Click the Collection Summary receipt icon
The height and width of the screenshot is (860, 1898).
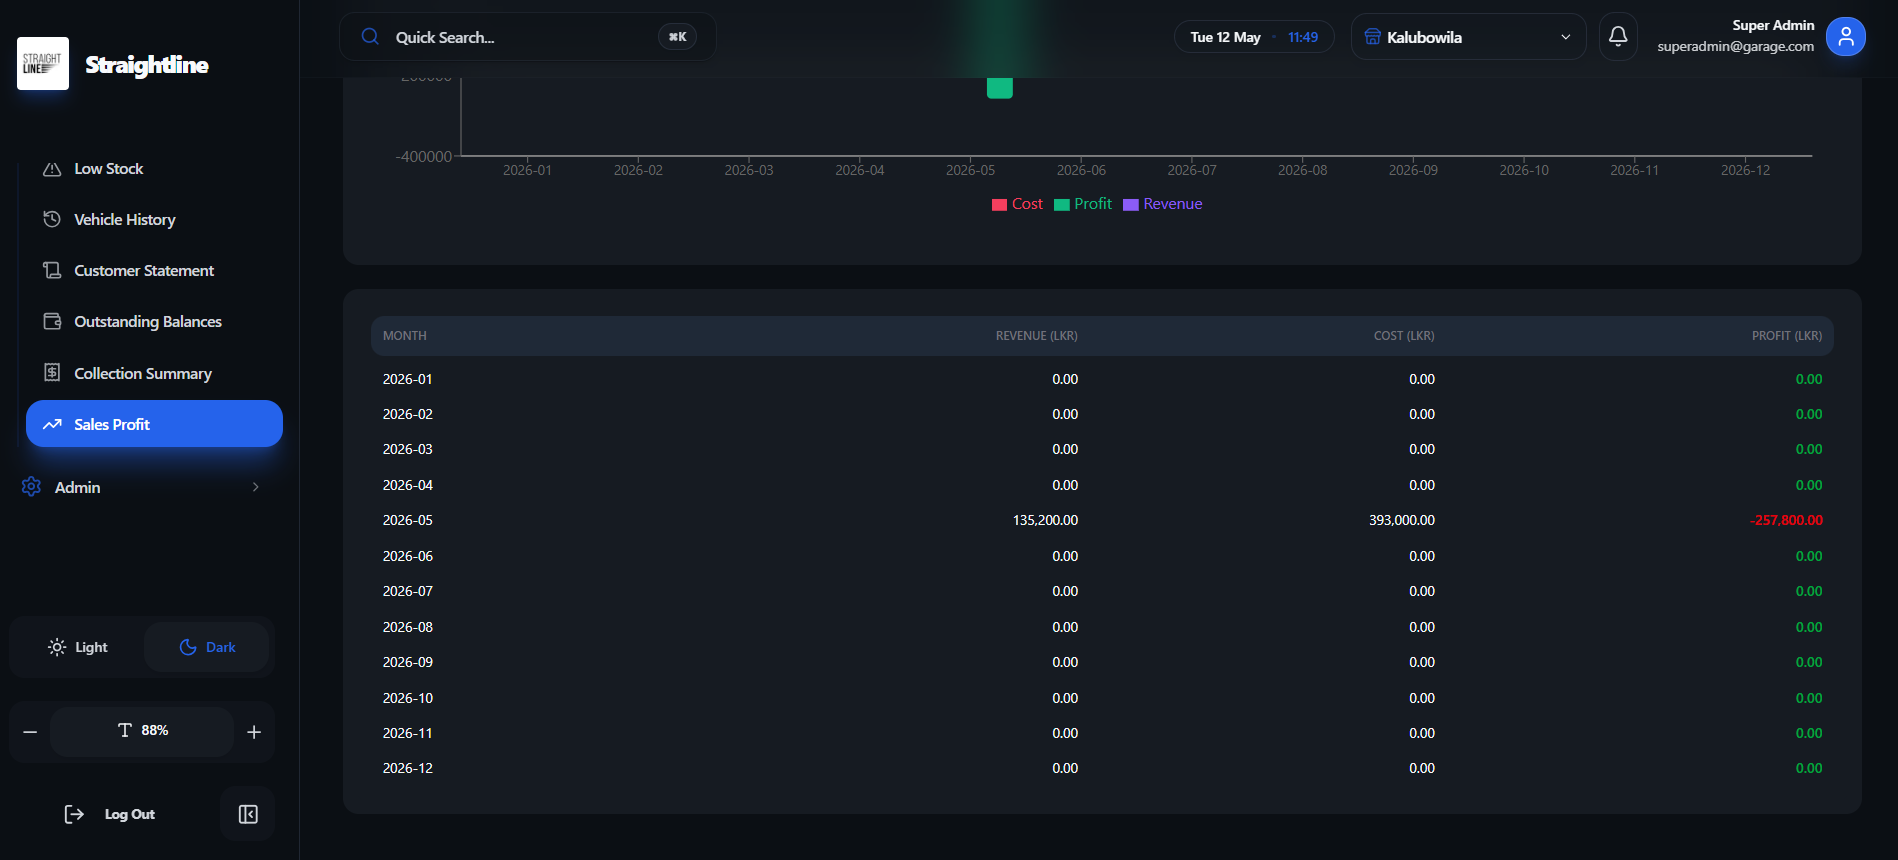[x=52, y=373]
